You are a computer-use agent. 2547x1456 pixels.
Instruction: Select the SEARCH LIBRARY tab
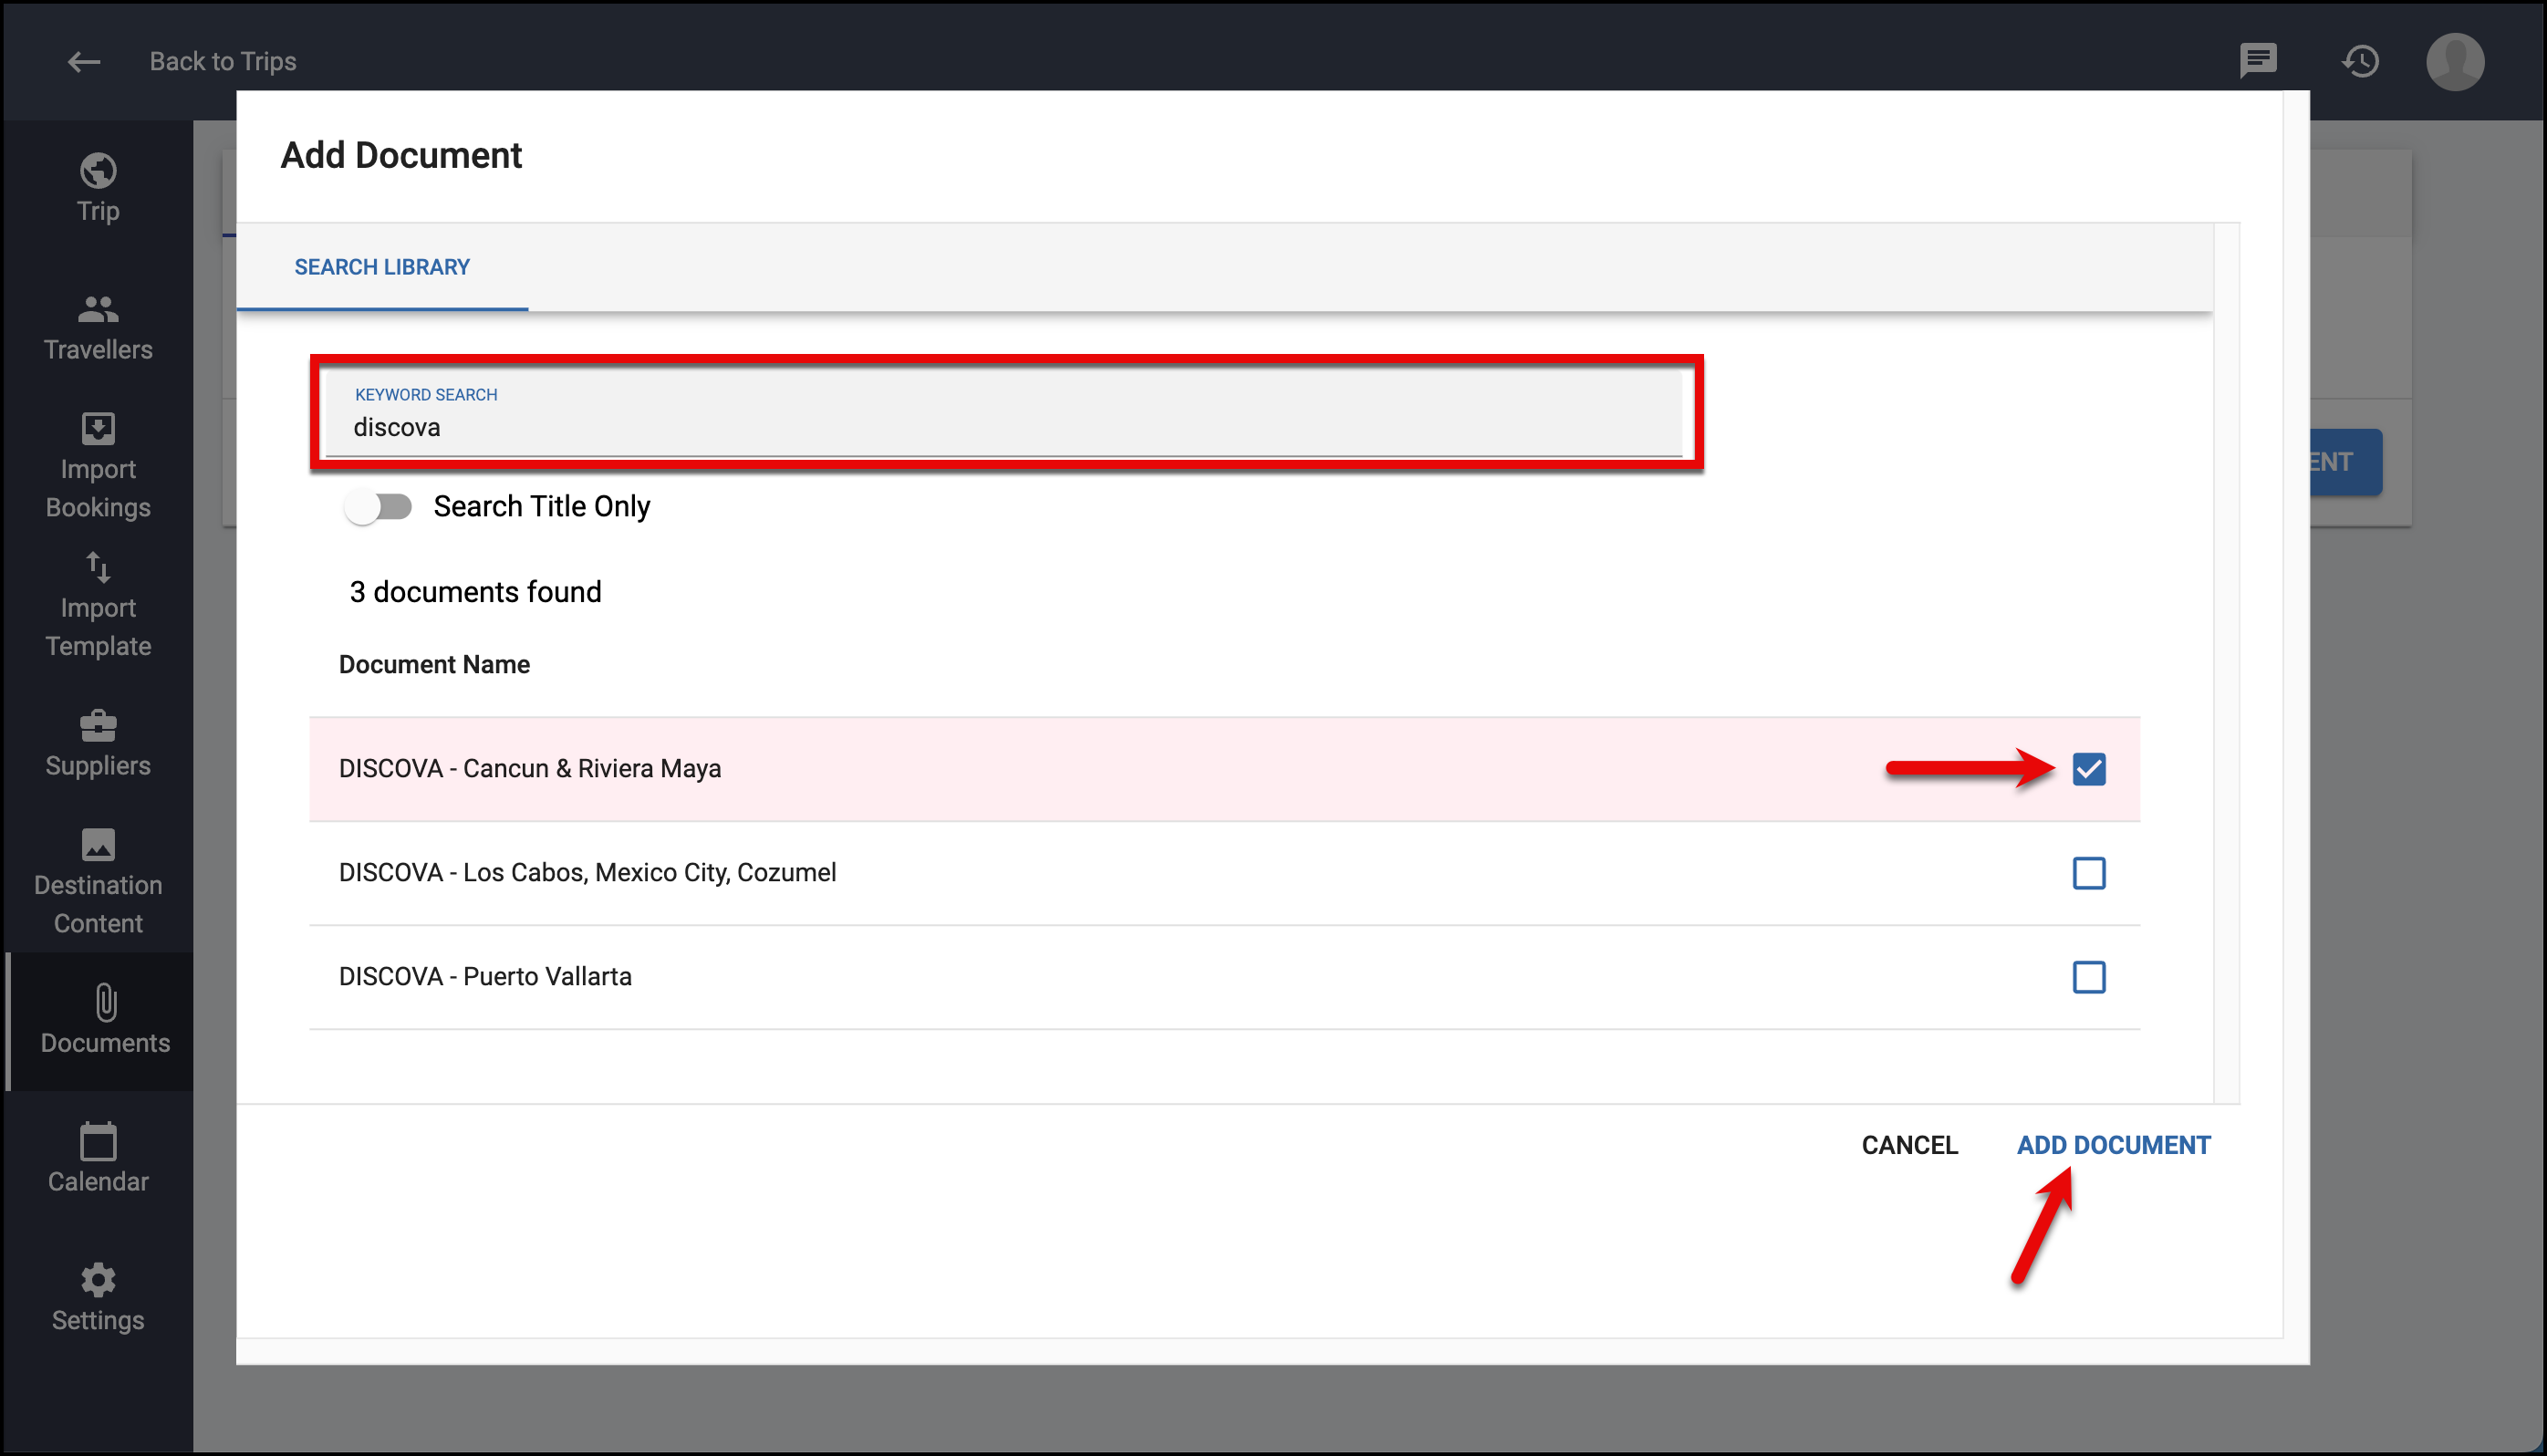tap(382, 267)
